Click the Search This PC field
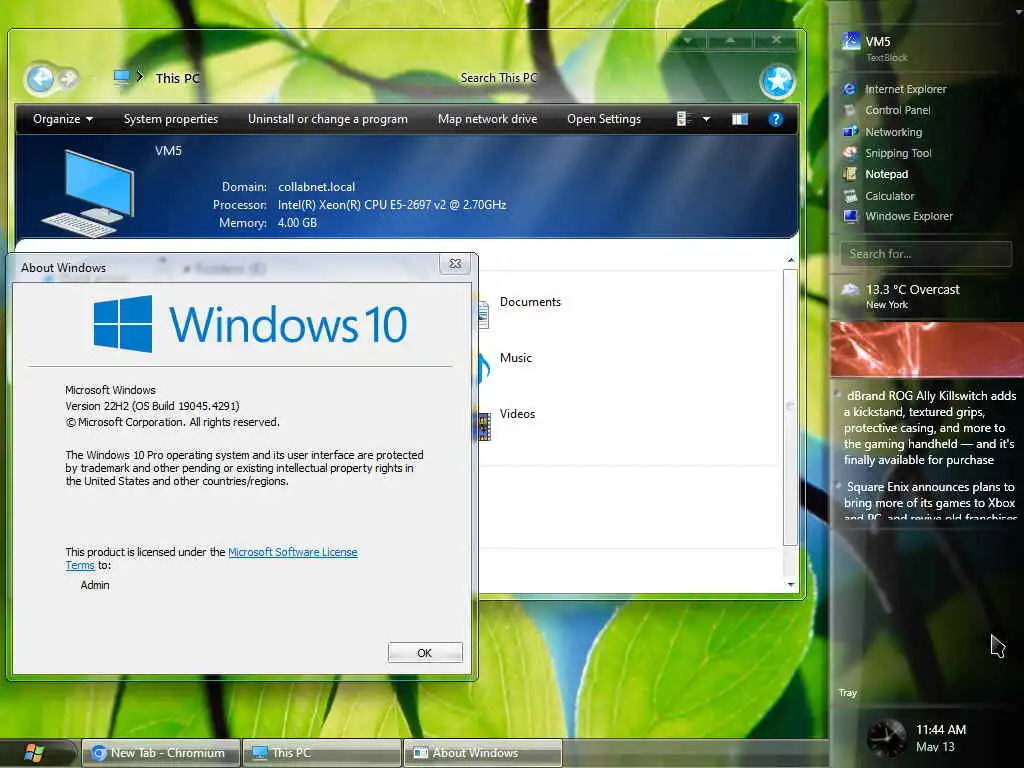The width and height of the screenshot is (1024, 768). [499, 78]
